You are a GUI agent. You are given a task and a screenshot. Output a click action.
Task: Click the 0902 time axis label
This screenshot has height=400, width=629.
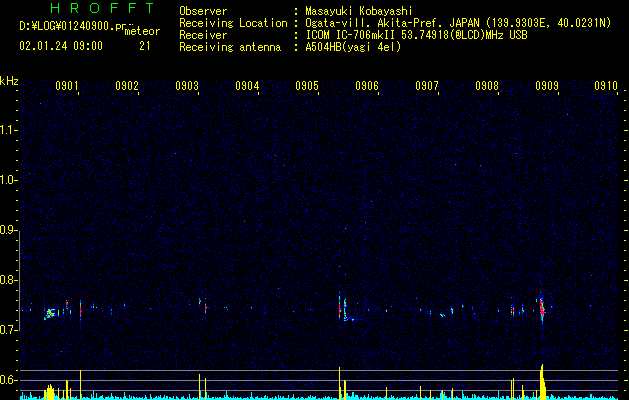pyautogui.click(x=127, y=86)
